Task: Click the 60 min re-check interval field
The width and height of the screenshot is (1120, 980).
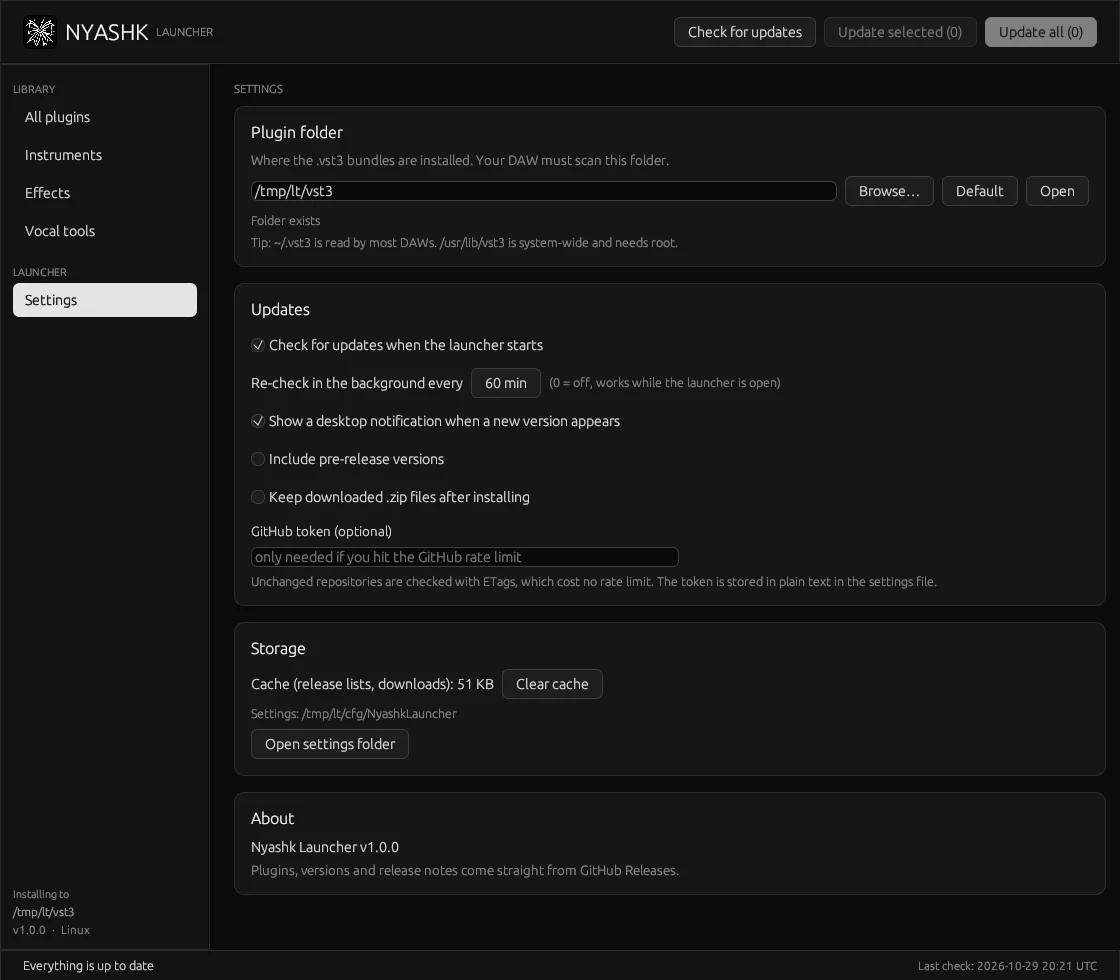Action: pyautogui.click(x=506, y=383)
